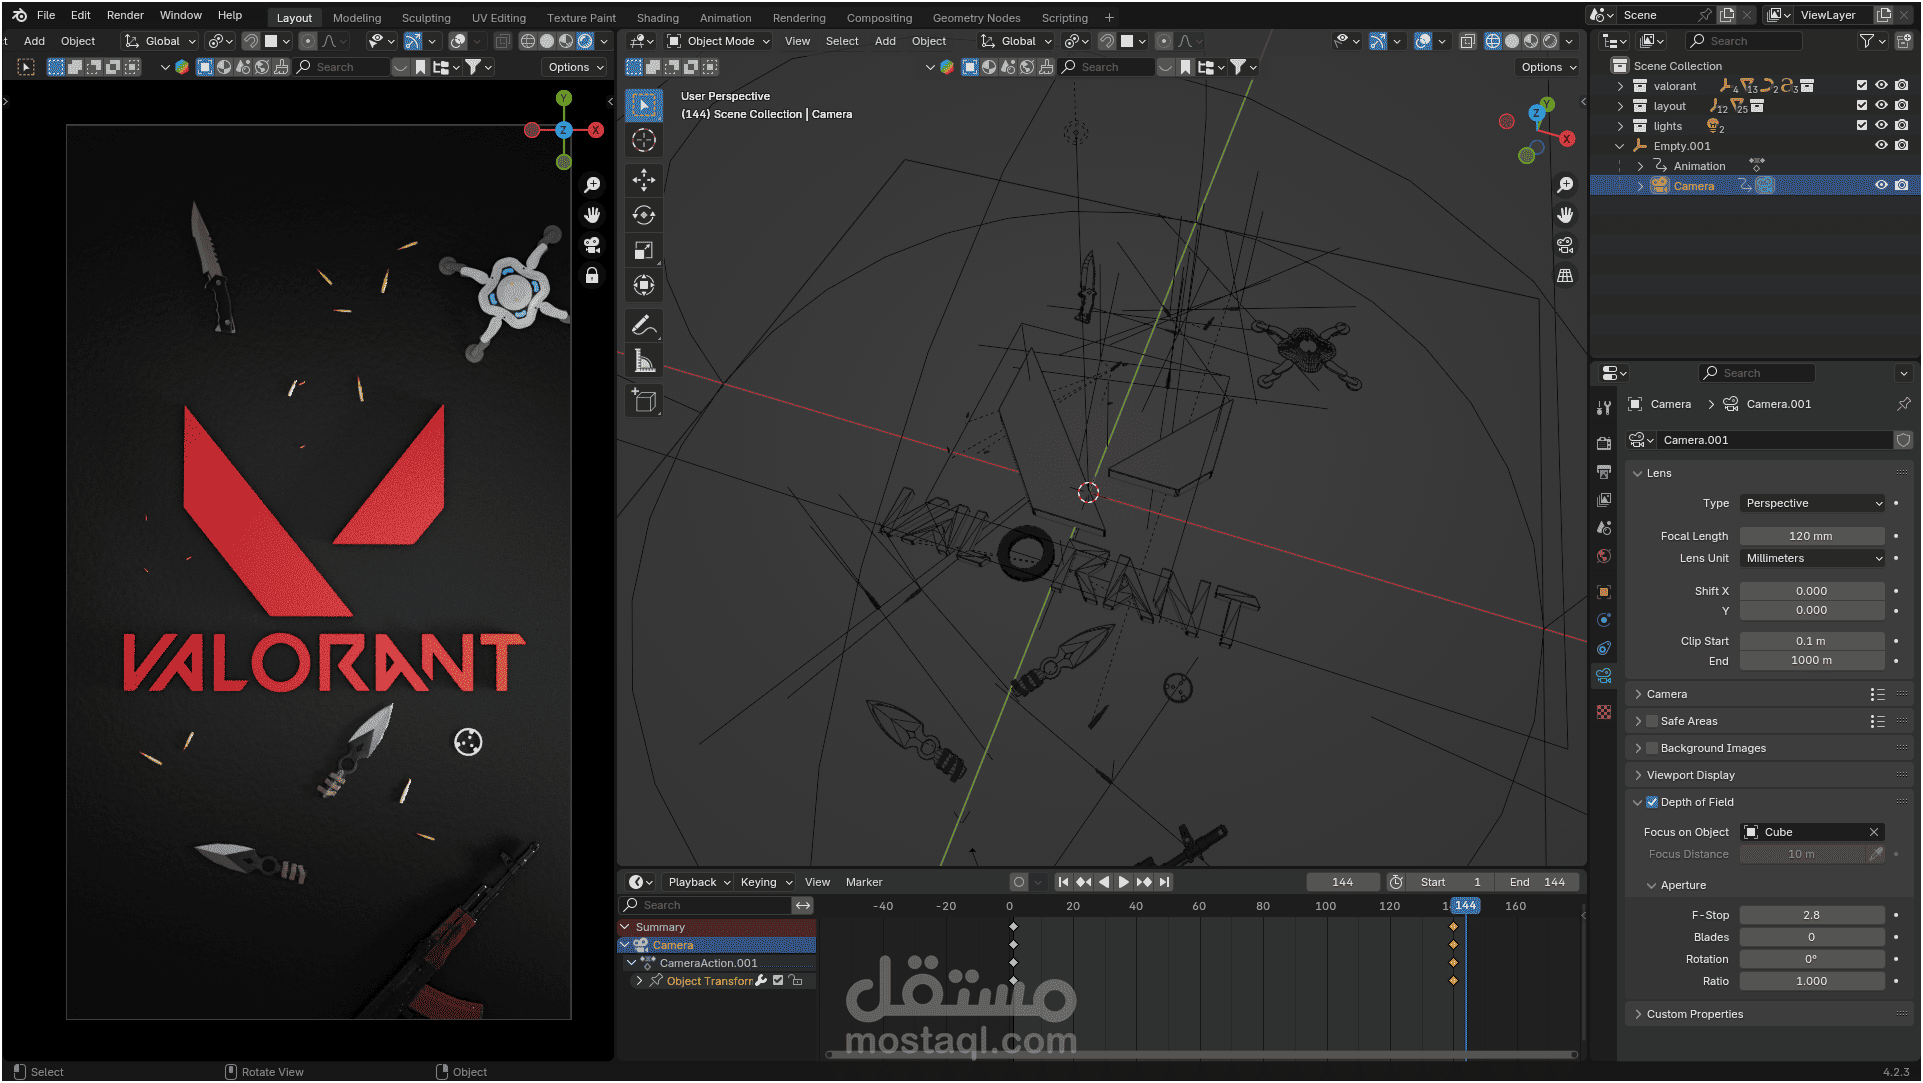Select the Move tool in viewport toolbar
The width and height of the screenshot is (1923, 1083).
point(644,180)
